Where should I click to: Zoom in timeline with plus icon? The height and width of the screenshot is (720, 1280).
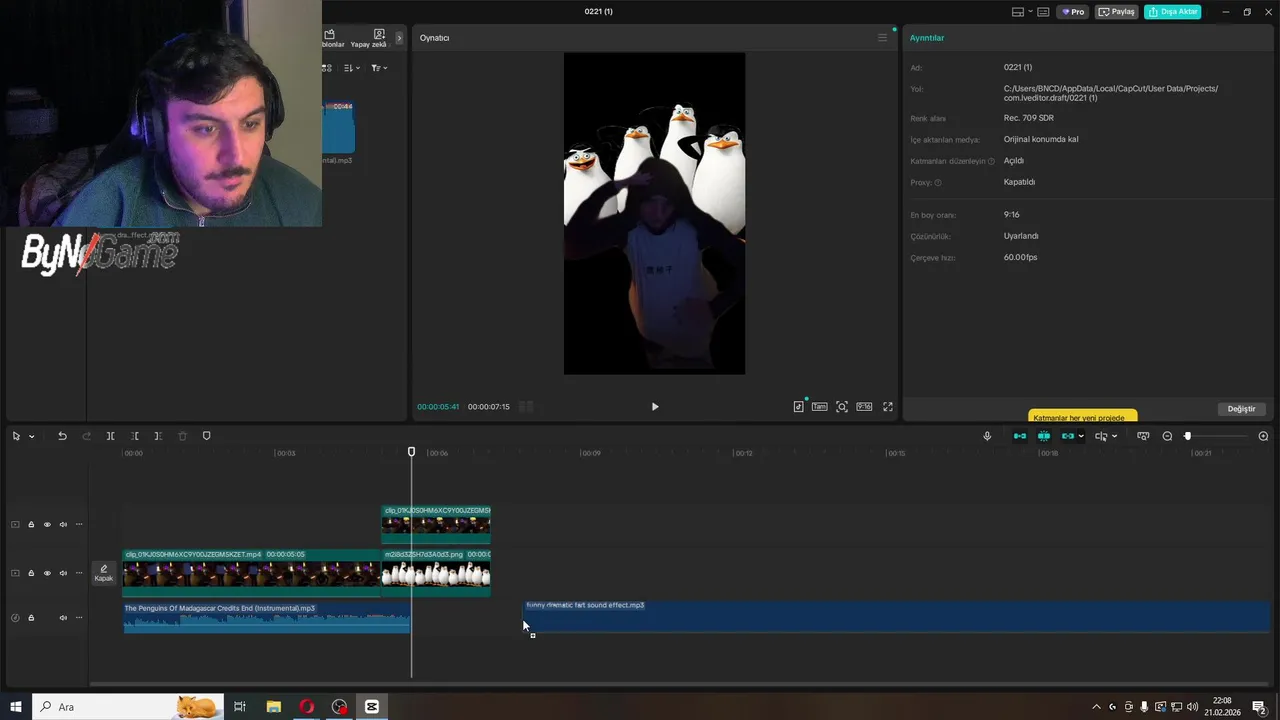point(1263,436)
